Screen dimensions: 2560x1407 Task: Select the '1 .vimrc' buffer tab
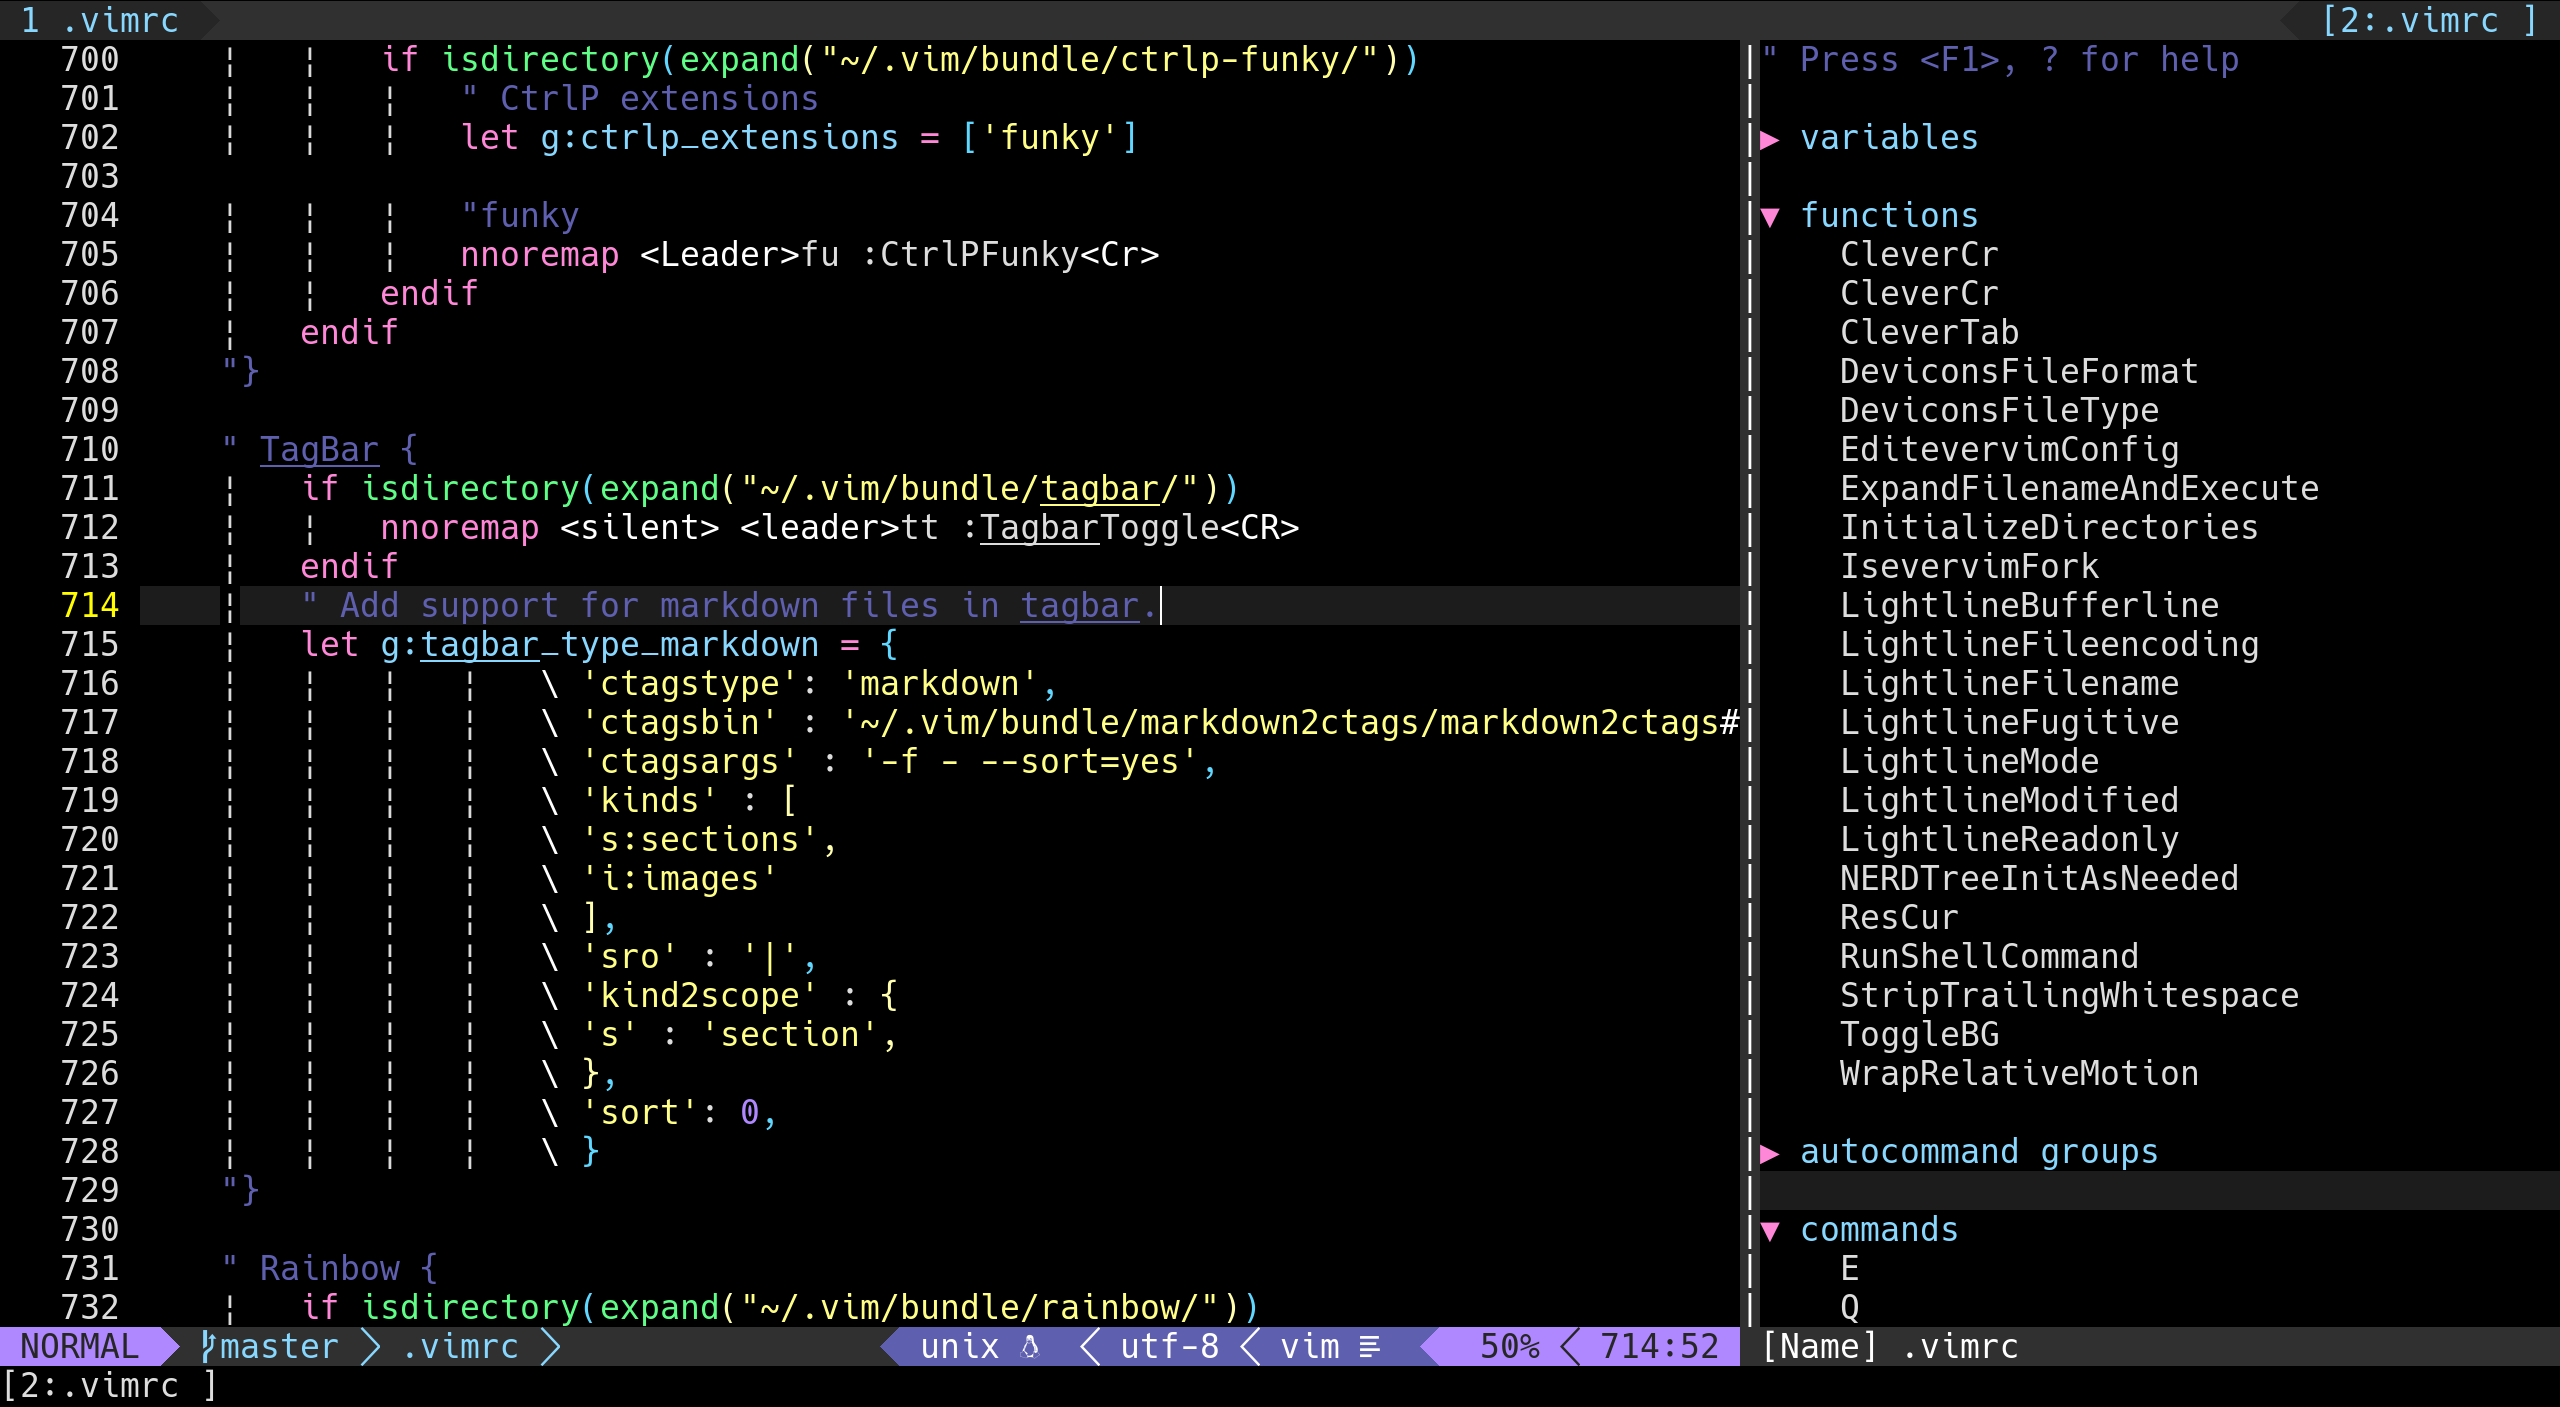(100, 20)
